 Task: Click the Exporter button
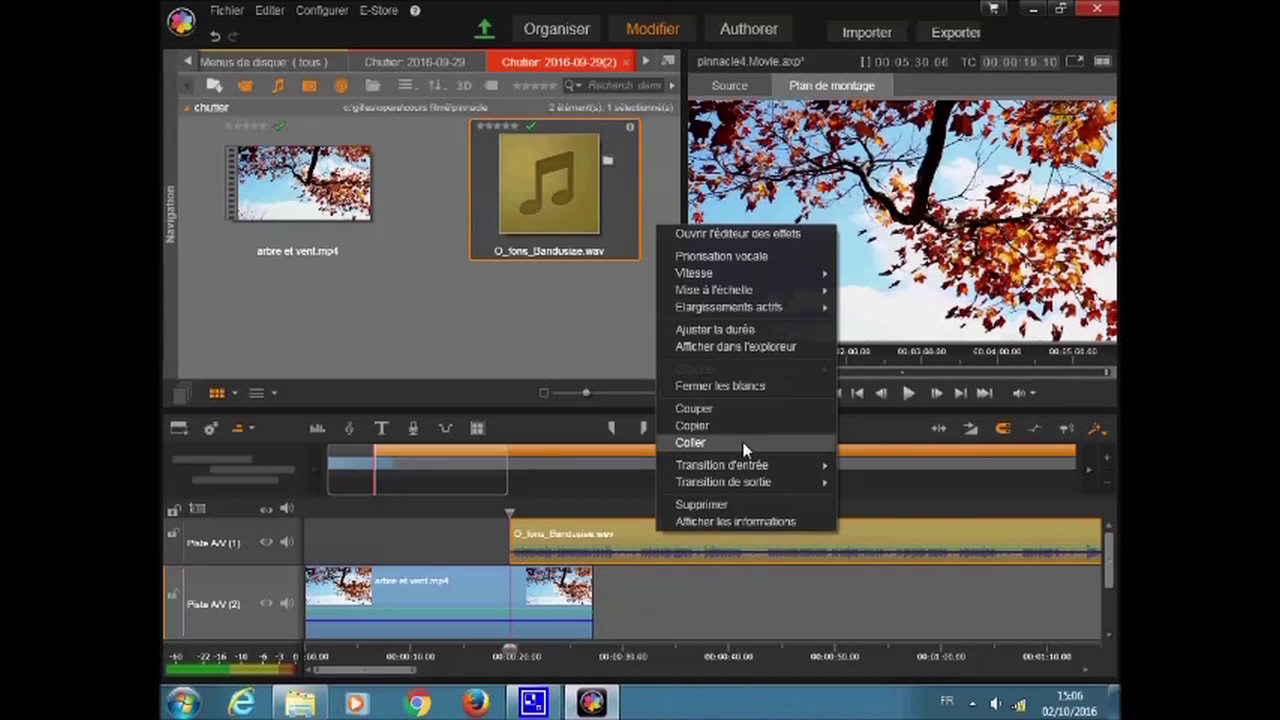(955, 32)
